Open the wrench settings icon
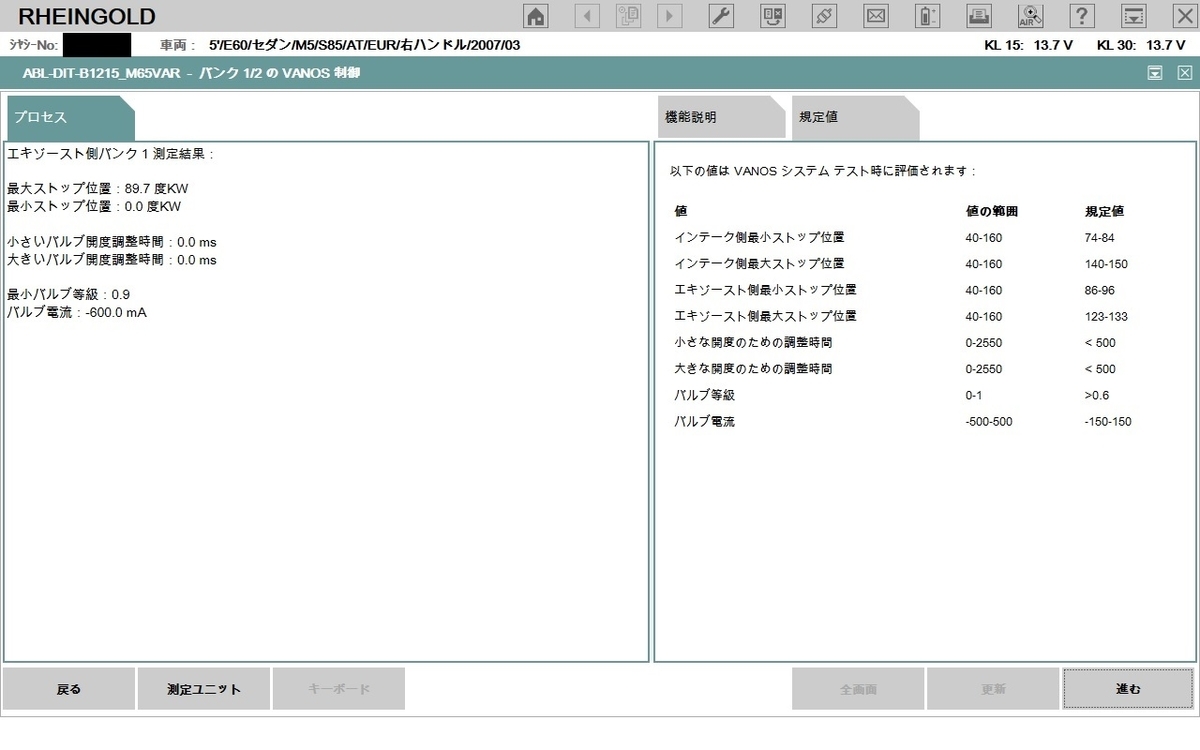This screenshot has height=750, width=1200. (721, 16)
